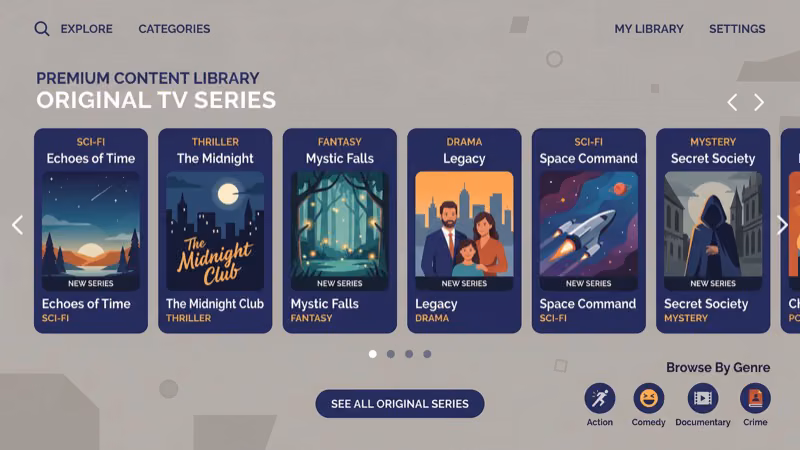The width and height of the screenshot is (800, 450).
Task: Browse the Comedy genre icon
Action: [x=648, y=398]
